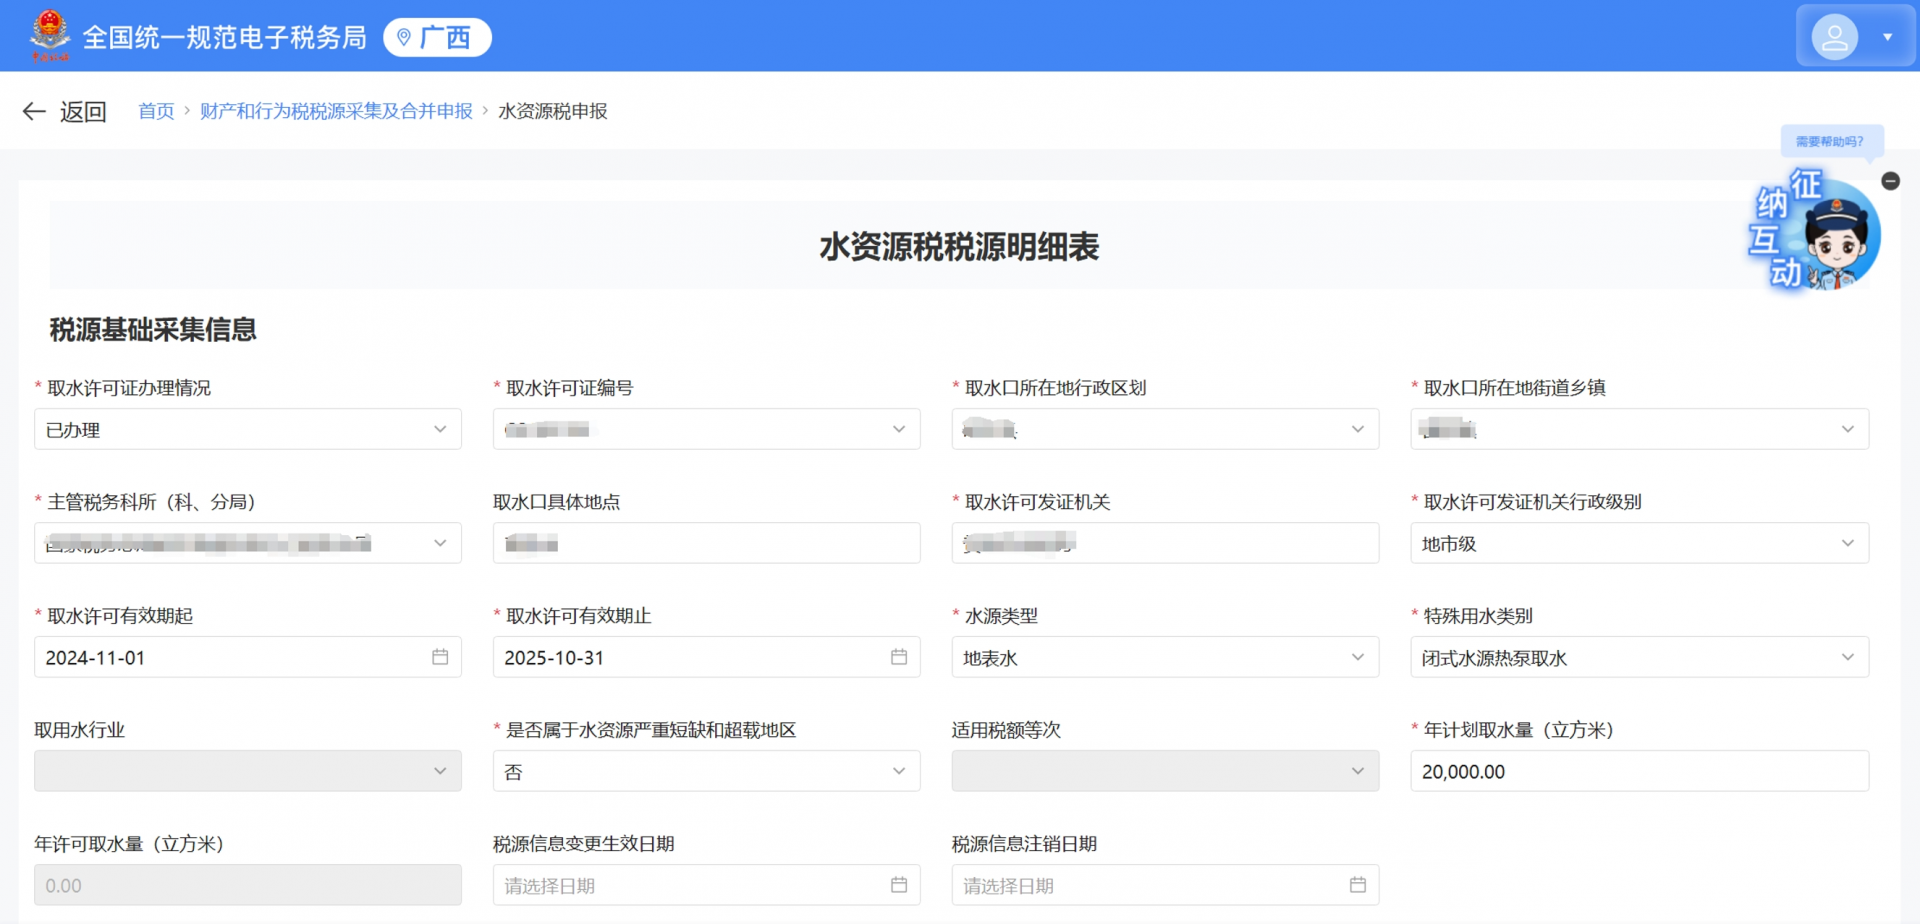Click the tax bureau emblem logo

(x=49, y=35)
